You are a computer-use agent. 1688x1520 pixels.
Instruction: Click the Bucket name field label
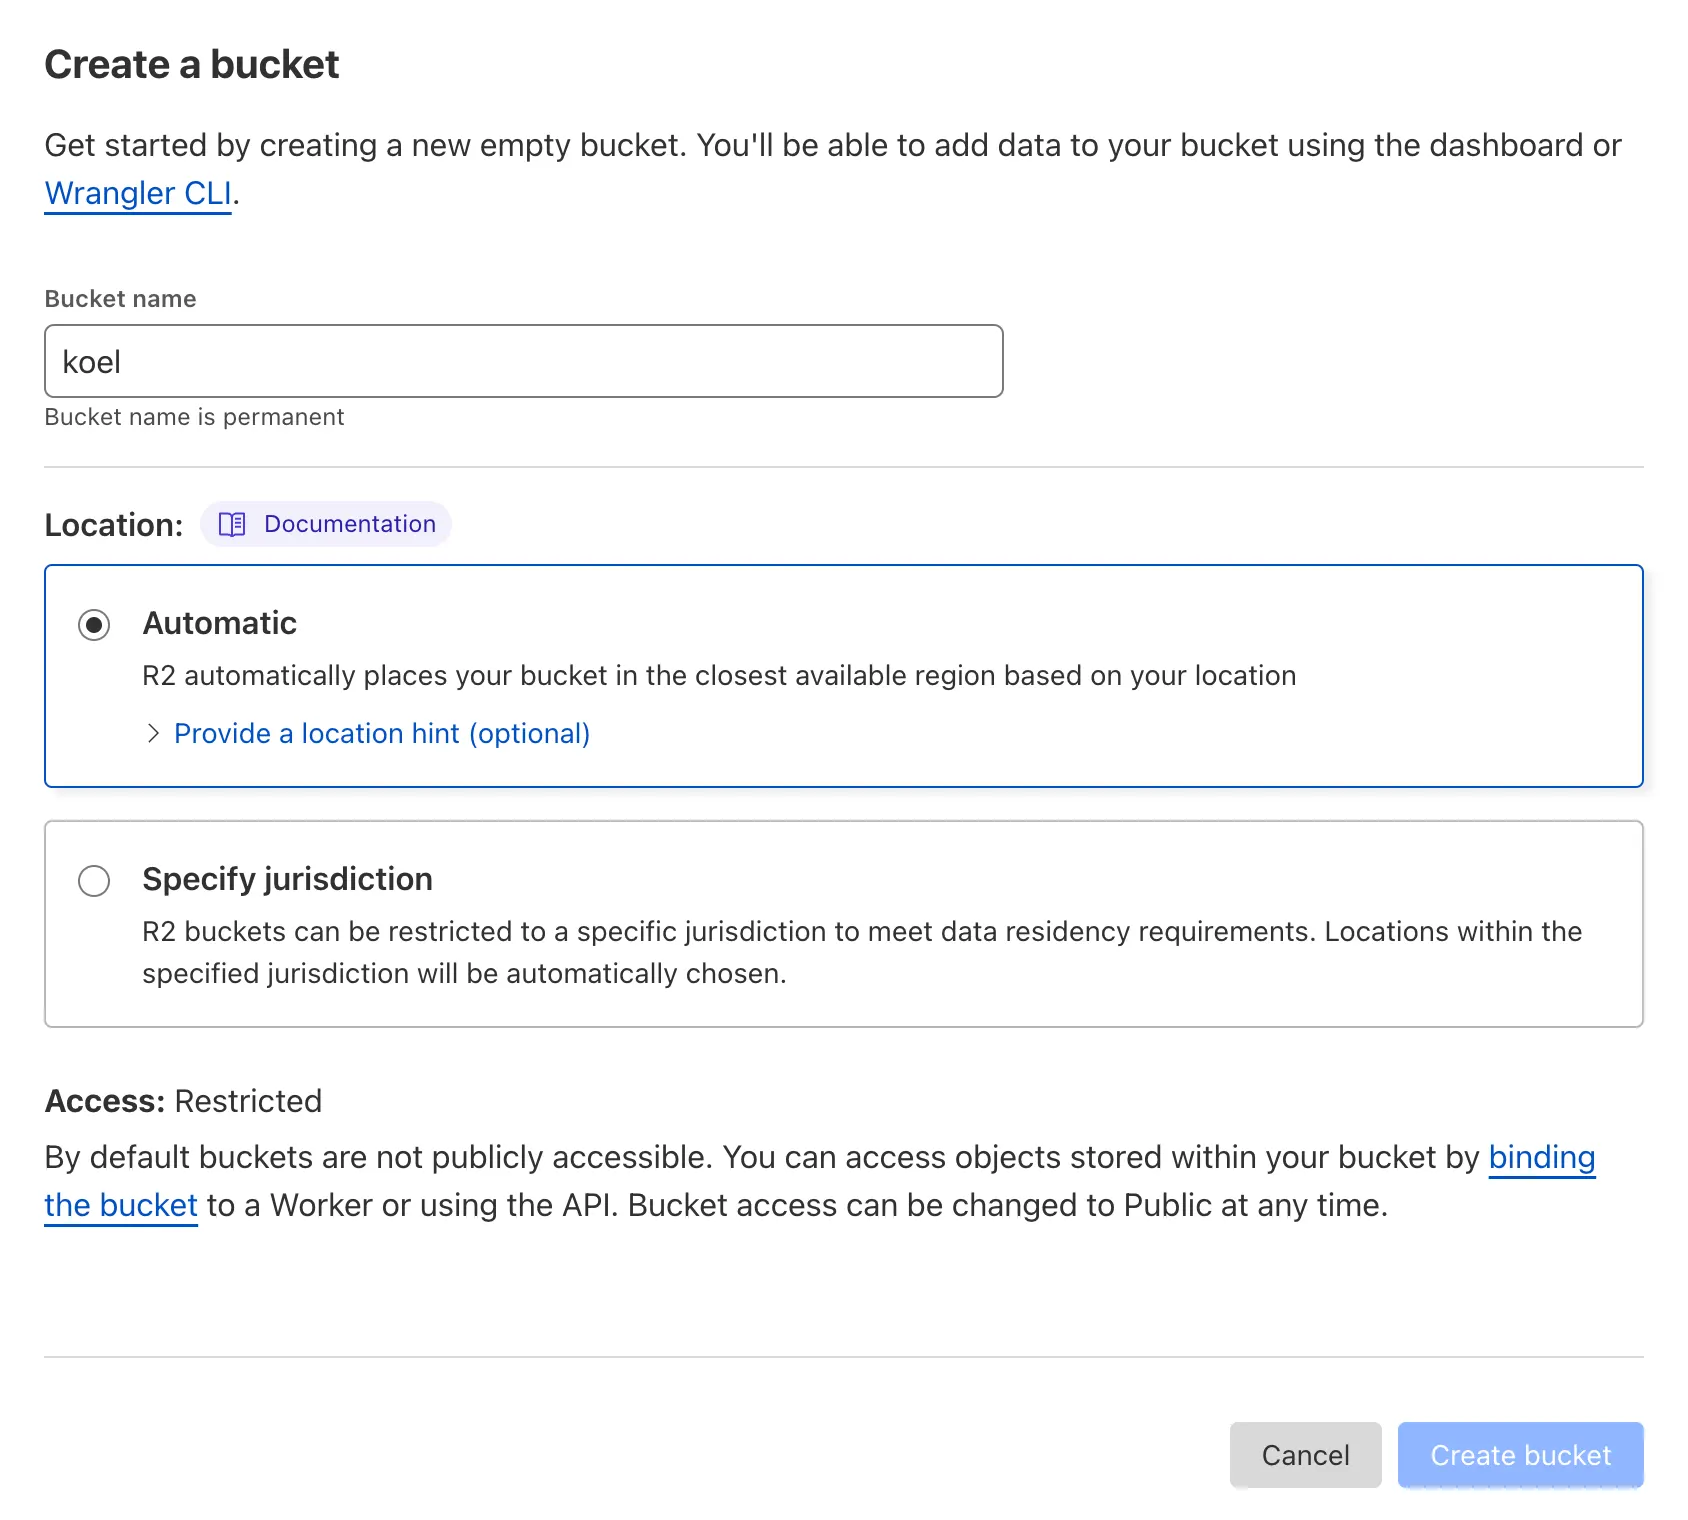(x=120, y=299)
